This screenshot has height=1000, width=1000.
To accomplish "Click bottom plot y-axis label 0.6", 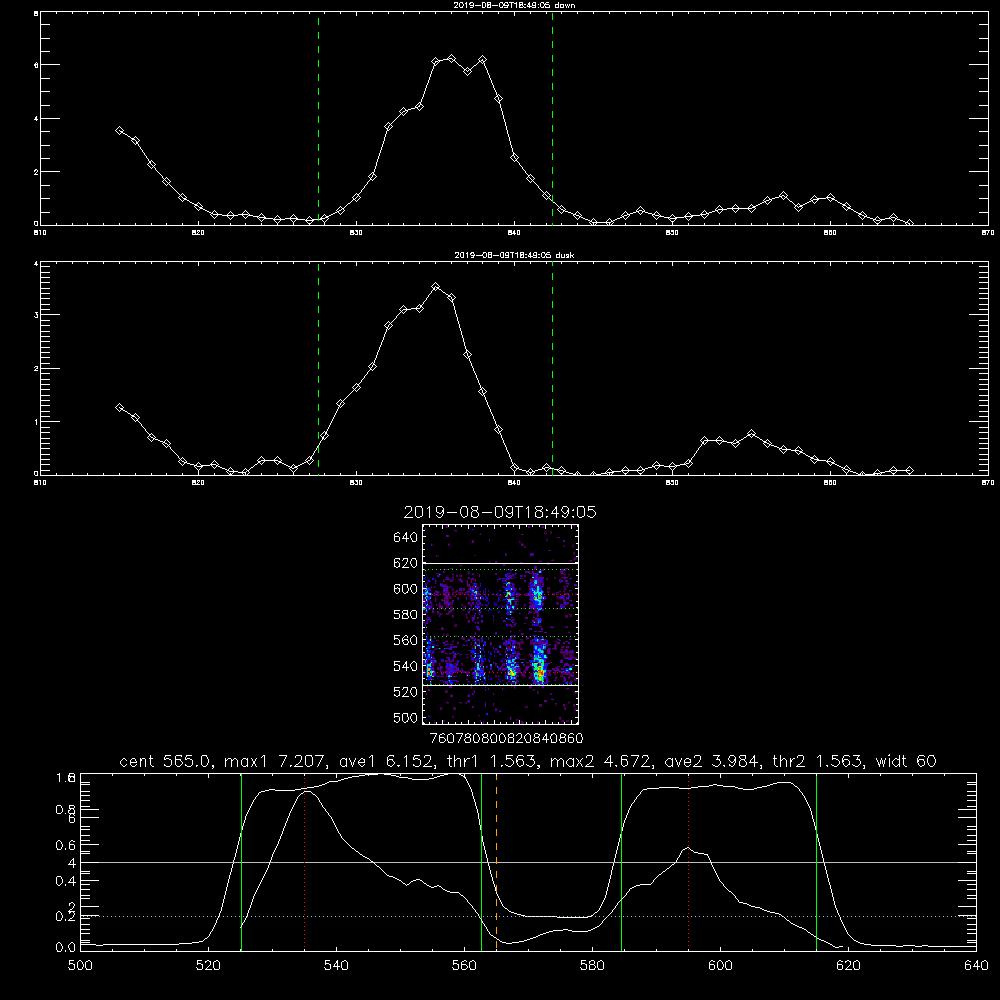I will point(66,845).
